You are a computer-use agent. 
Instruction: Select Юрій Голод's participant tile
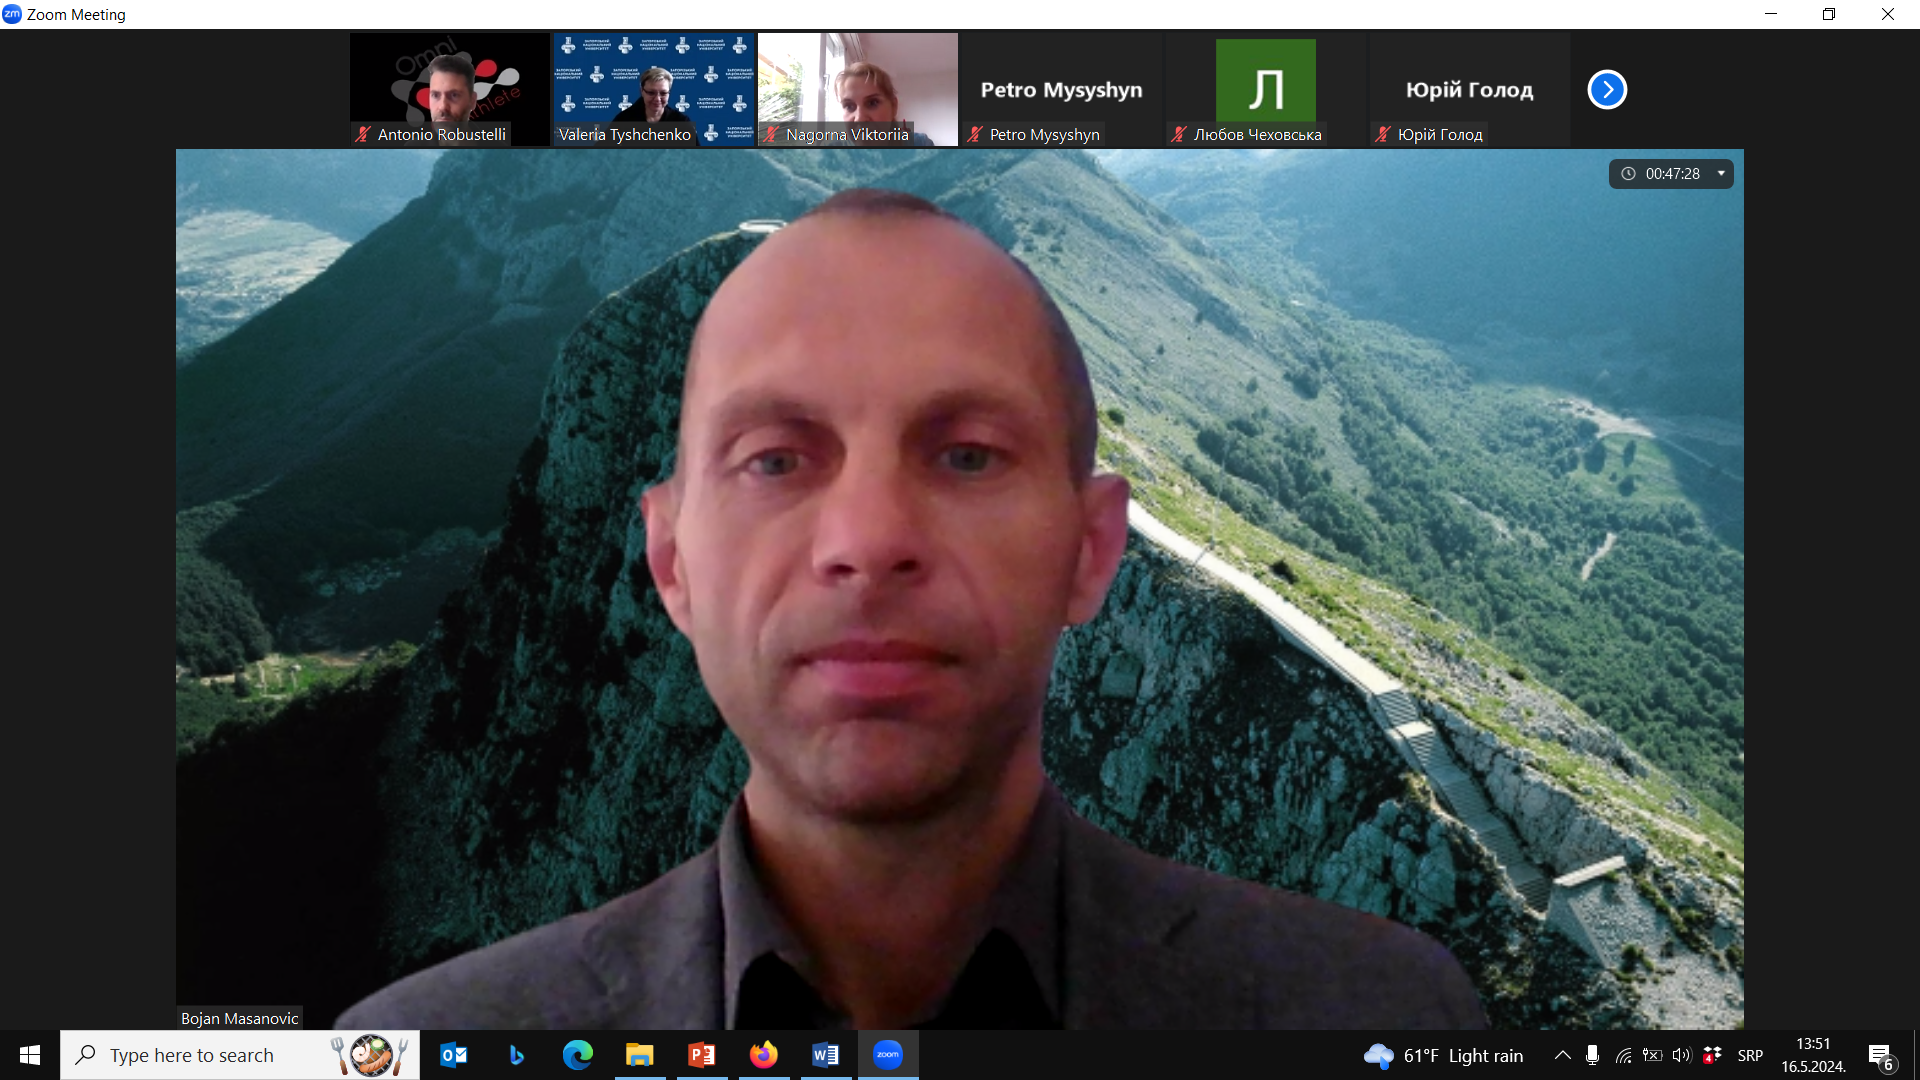[x=1470, y=90]
